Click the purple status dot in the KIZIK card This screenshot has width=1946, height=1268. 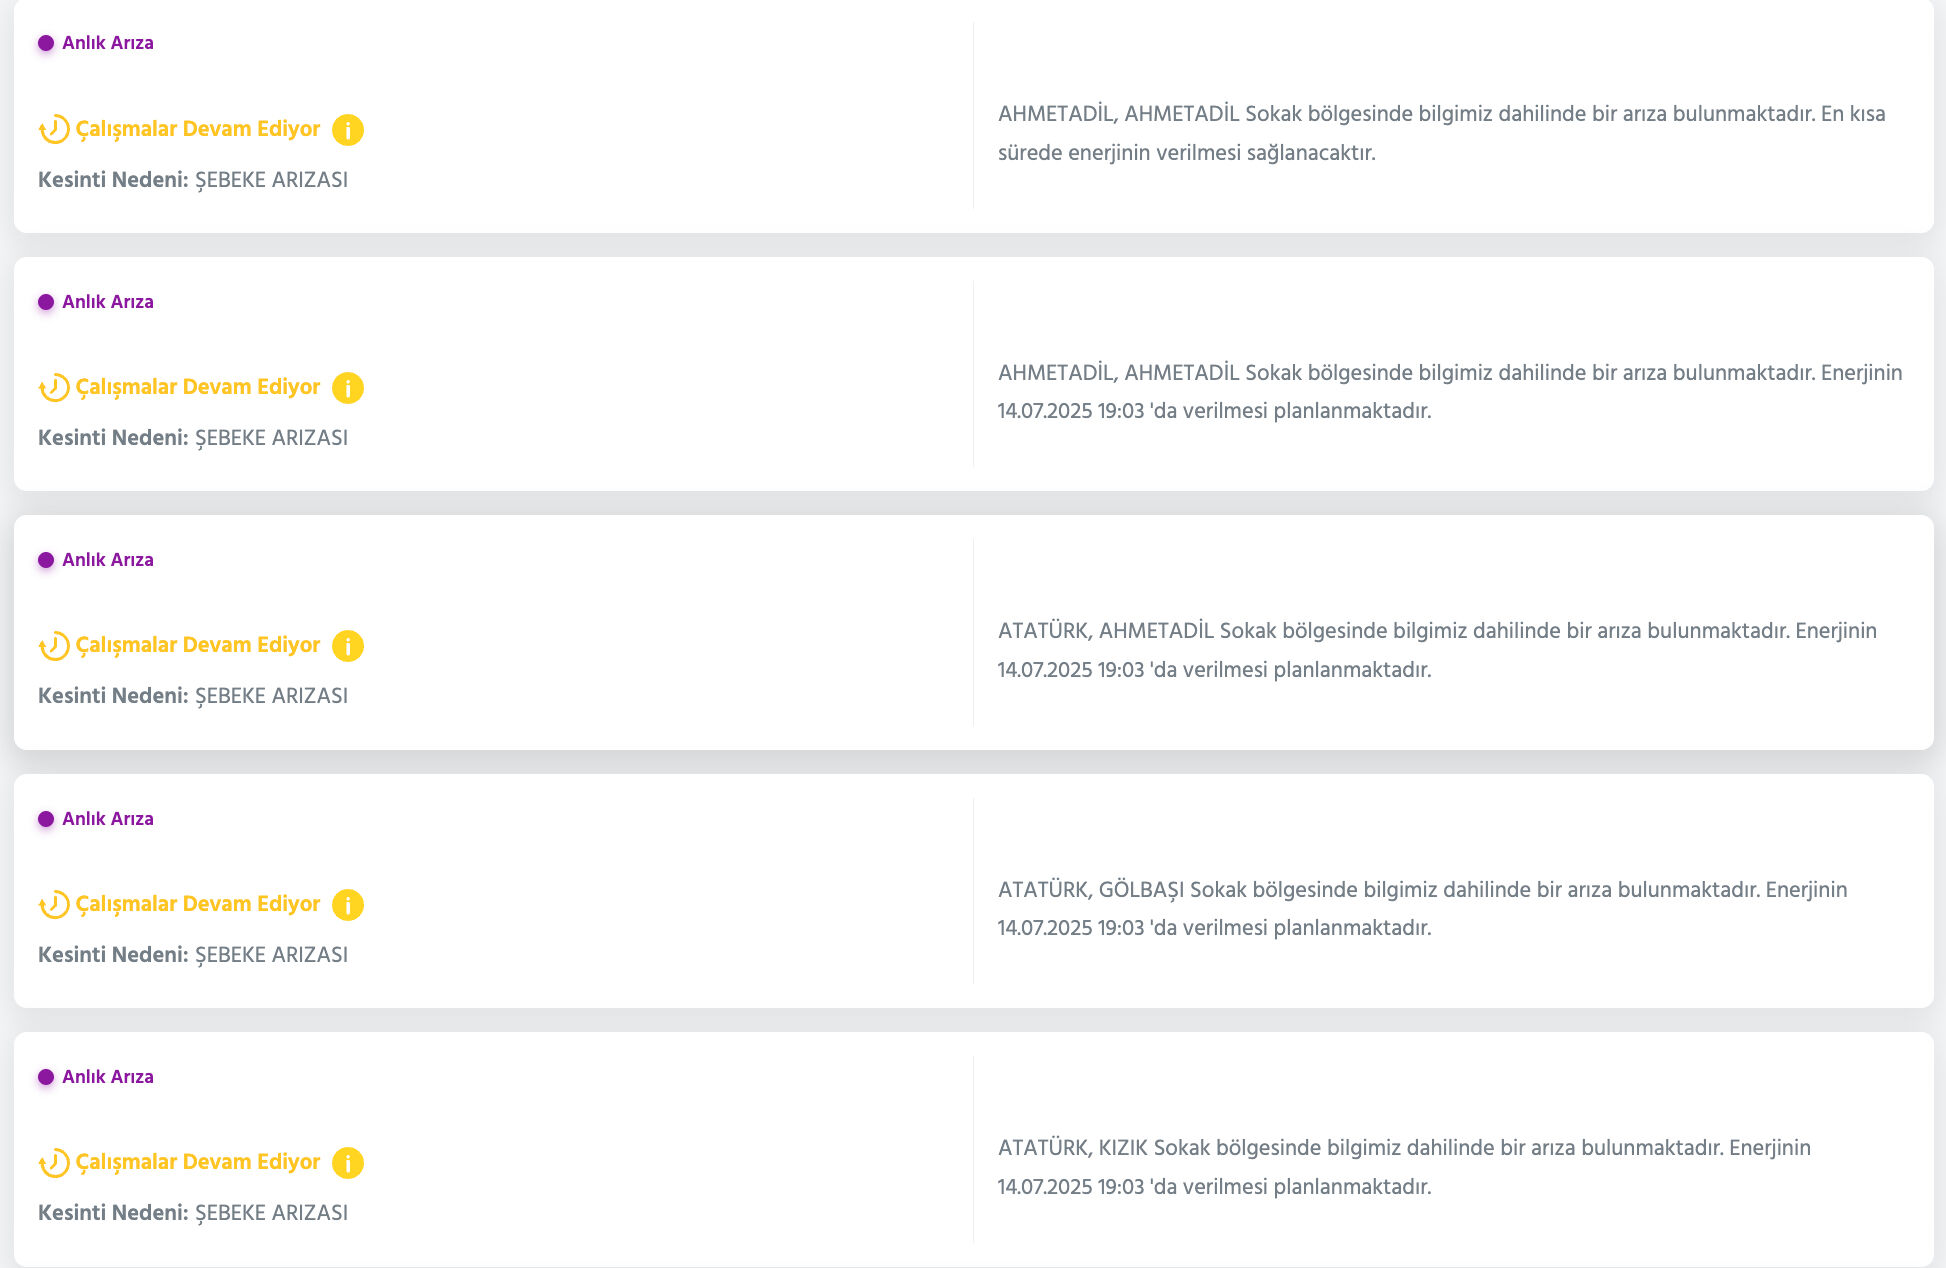coord(46,1077)
